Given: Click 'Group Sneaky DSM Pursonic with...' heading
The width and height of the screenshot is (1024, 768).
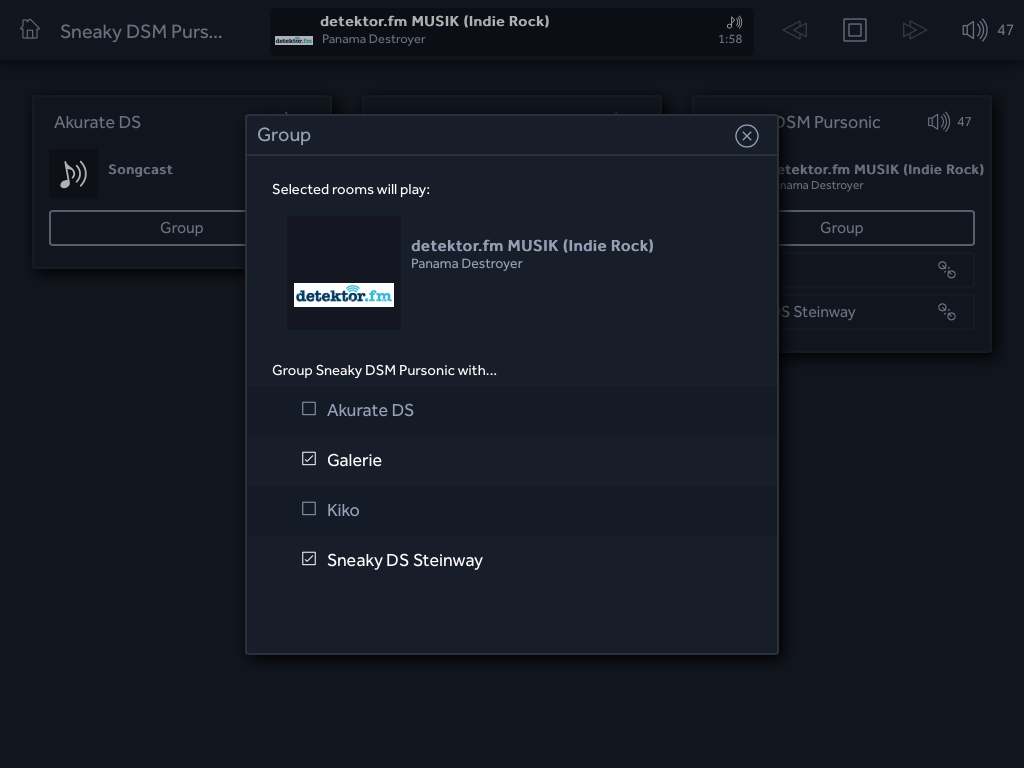Looking at the screenshot, I should [x=384, y=370].
